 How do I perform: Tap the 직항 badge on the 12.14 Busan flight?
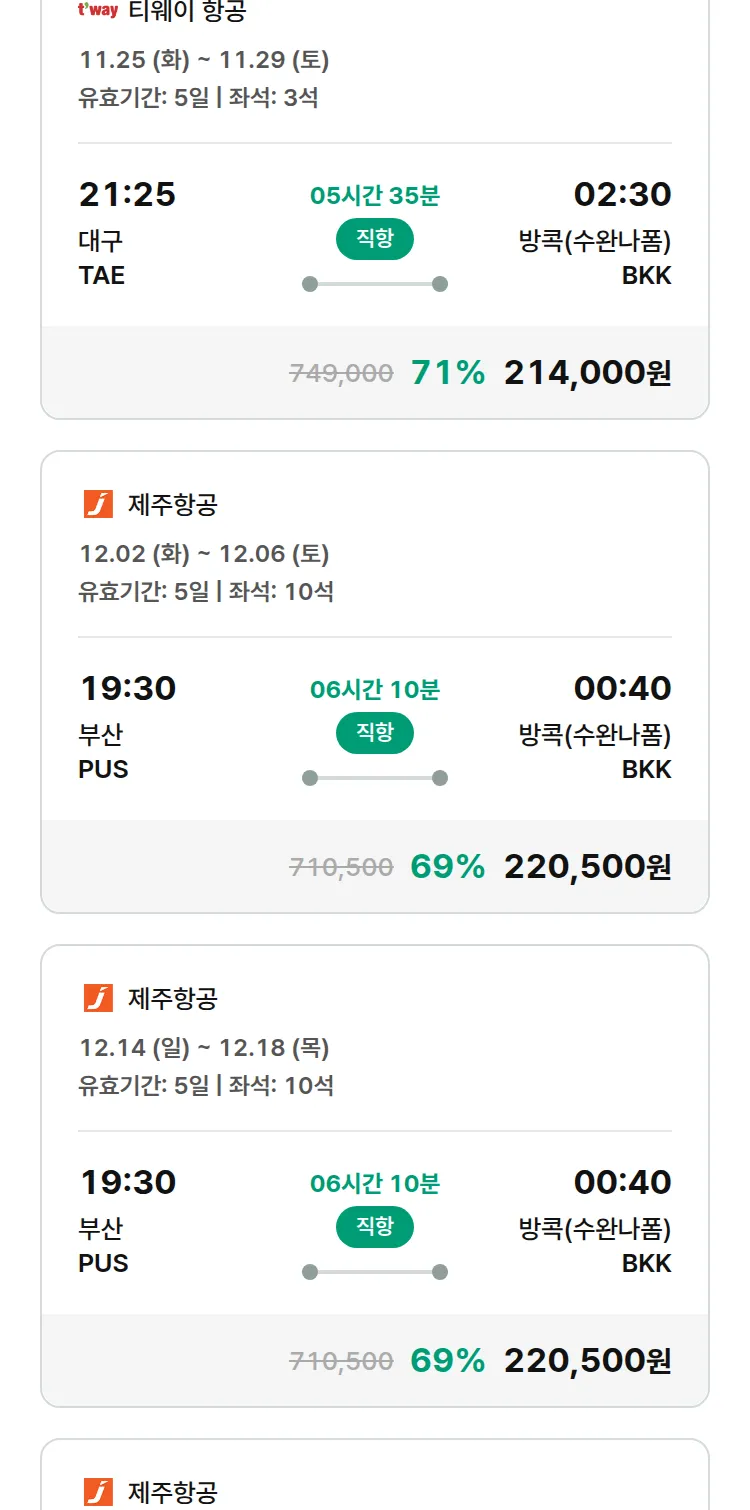pyautogui.click(x=375, y=1227)
